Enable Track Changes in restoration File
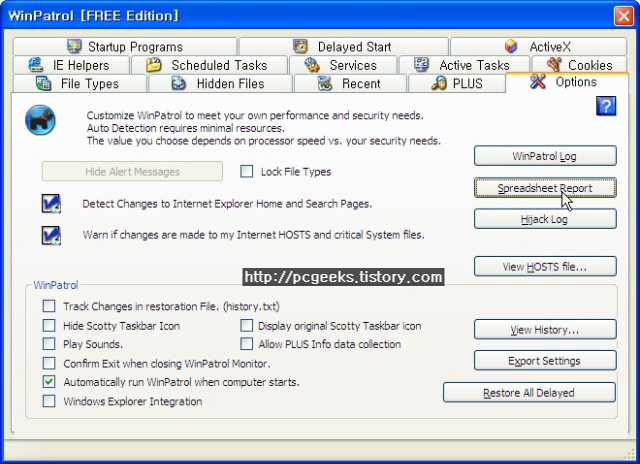This screenshot has width=640, height=464. [x=49, y=306]
